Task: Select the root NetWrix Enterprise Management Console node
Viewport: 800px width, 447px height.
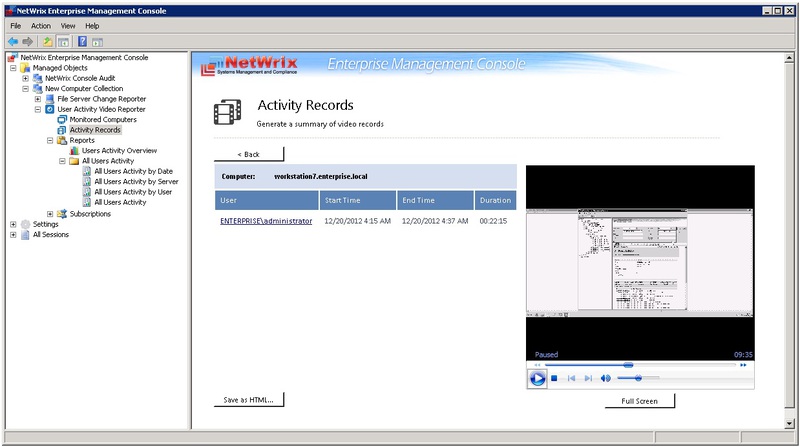Action: [x=84, y=57]
